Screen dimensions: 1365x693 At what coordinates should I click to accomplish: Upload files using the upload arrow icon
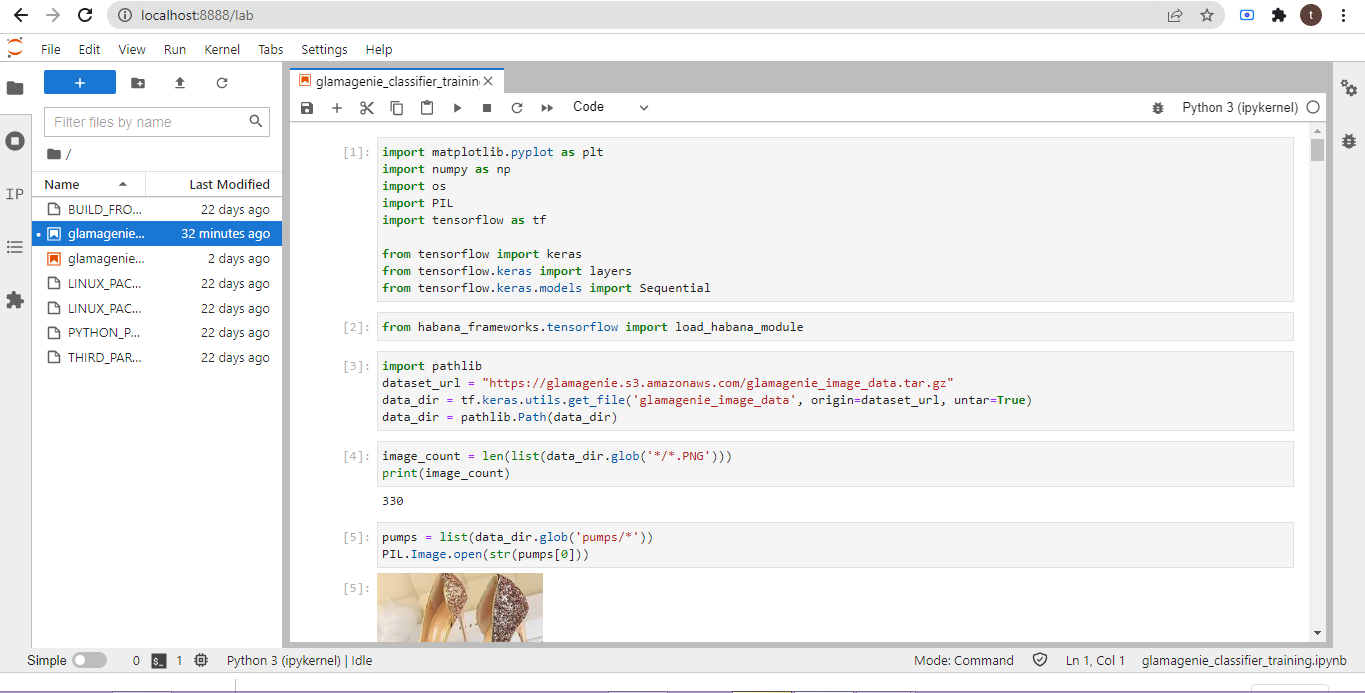click(180, 83)
